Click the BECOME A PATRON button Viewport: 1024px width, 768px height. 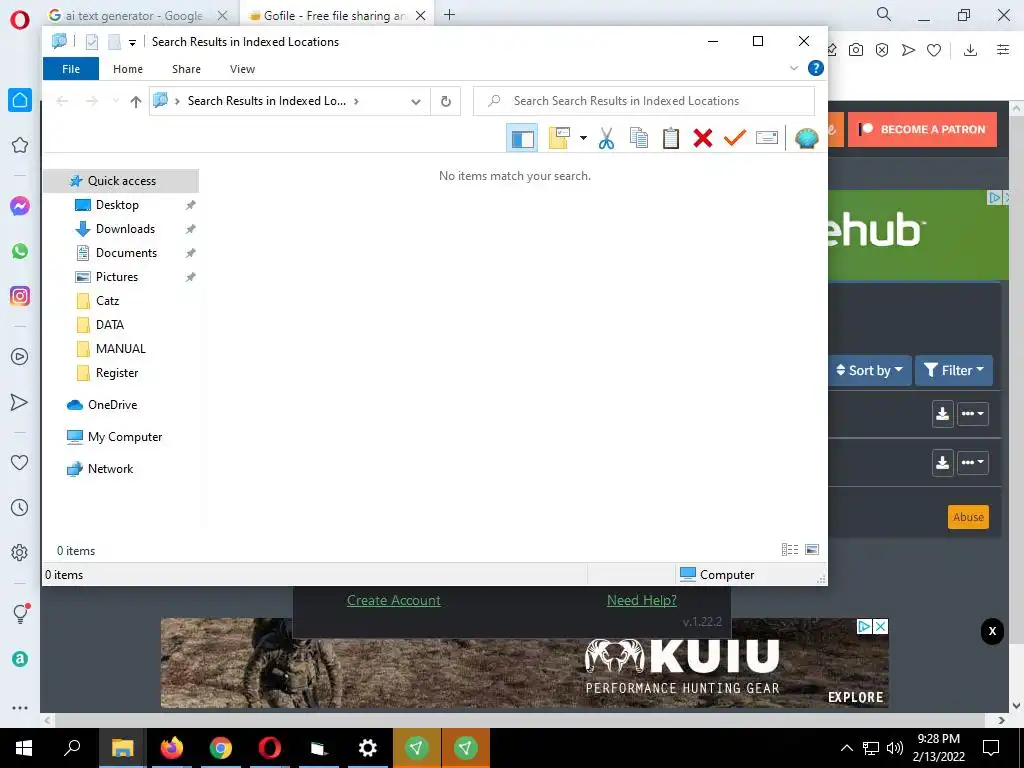(922, 129)
